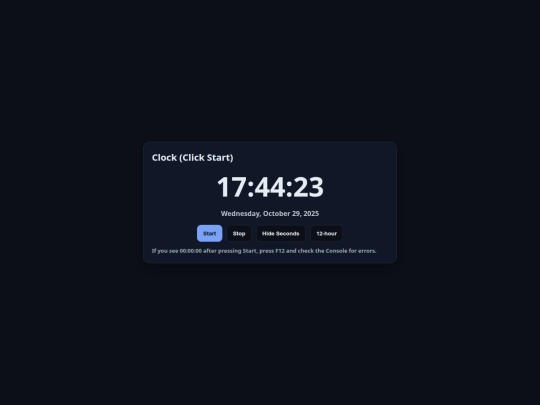The width and height of the screenshot is (540, 405).
Task: Select the word Wednesday in the date line
Action: (x=240, y=214)
